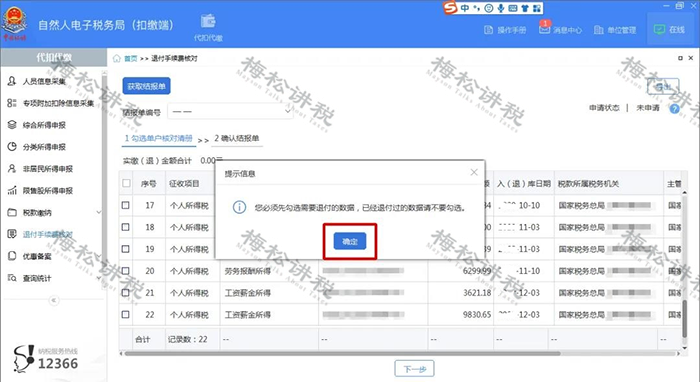Select 分类所得申报 sidebar entry
Image resolution: width=700 pixels, height=382 pixels.
(44, 147)
